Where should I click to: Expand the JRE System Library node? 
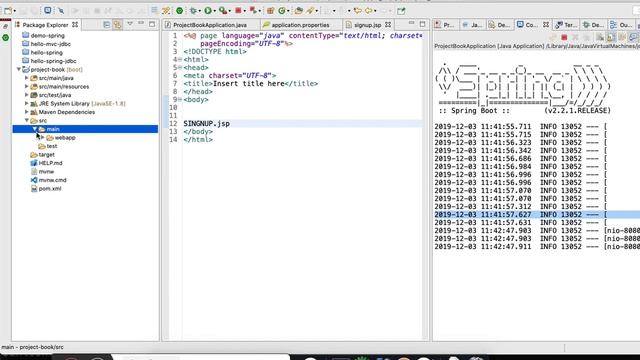27,103
